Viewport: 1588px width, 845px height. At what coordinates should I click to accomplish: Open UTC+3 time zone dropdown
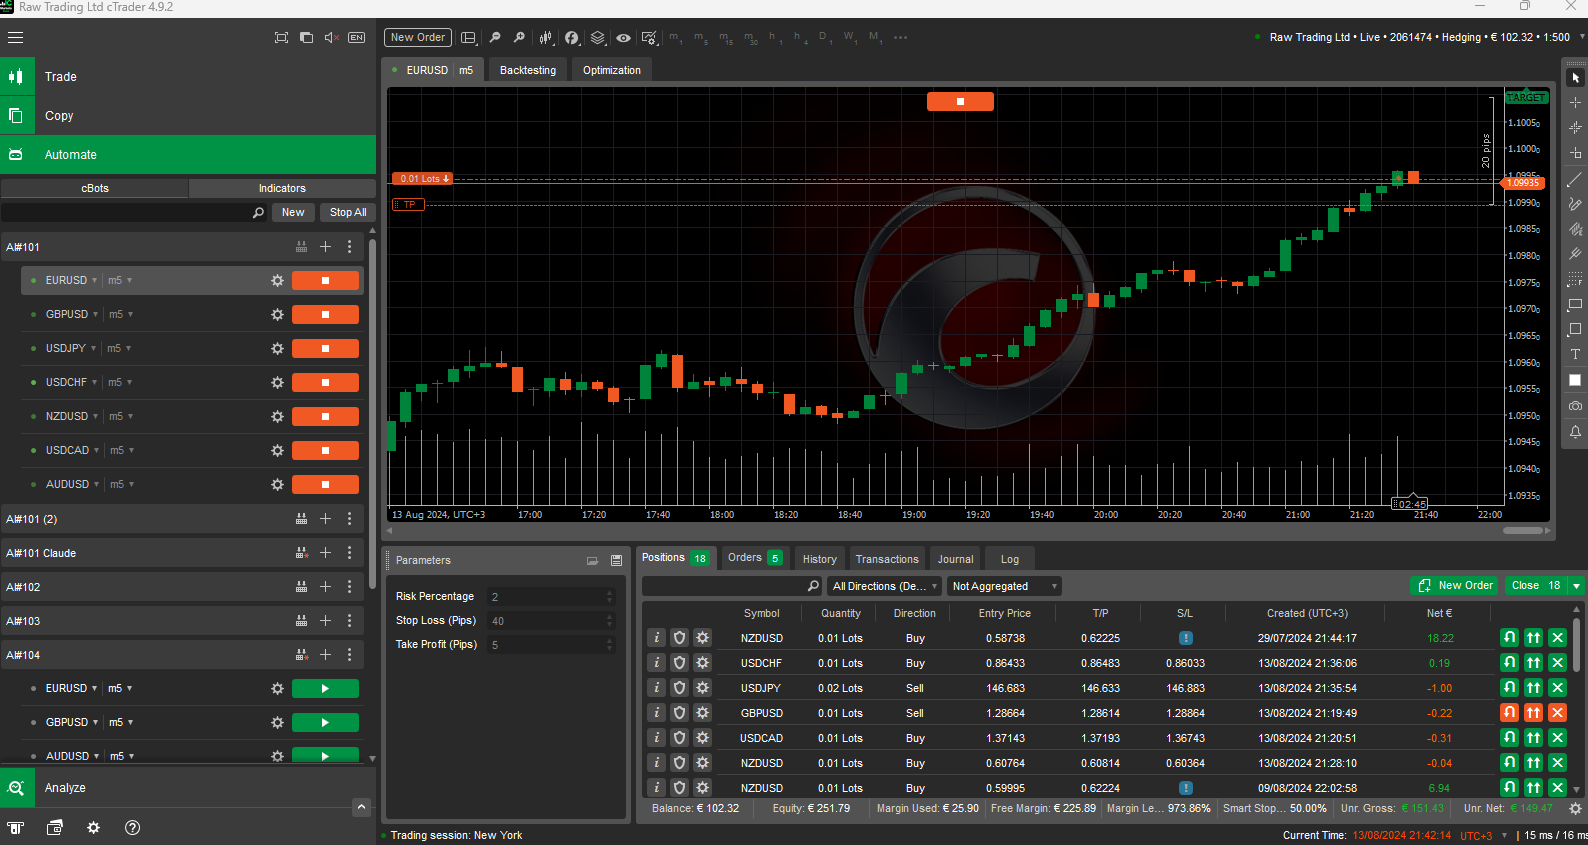point(1504,836)
